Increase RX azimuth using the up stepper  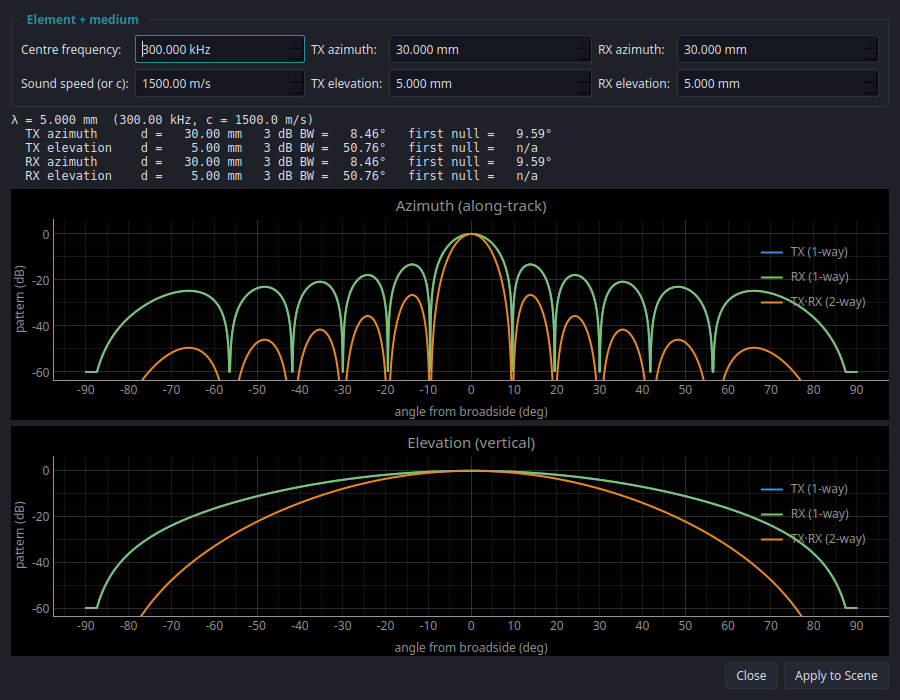click(x=871, y=43)
